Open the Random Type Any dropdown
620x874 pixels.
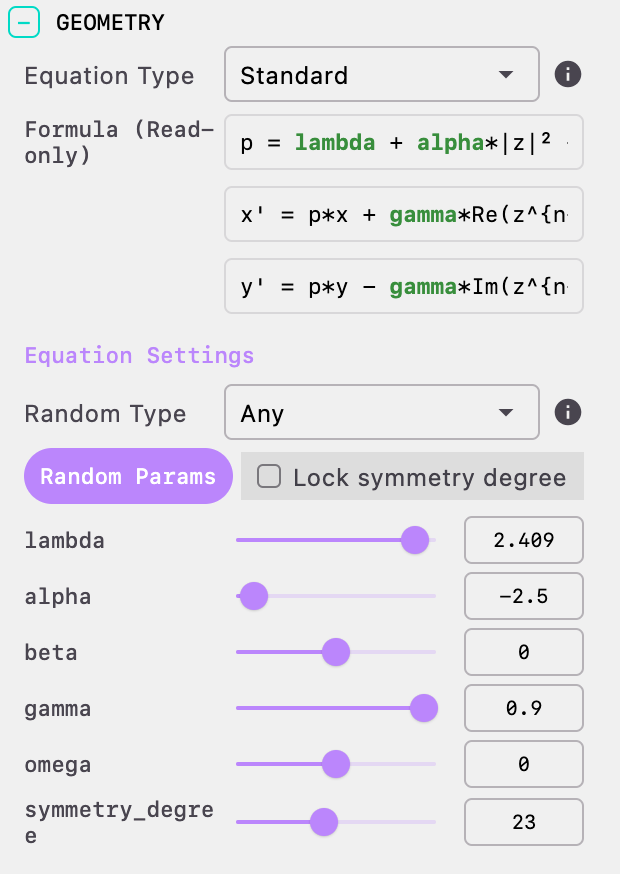(x=382, y=412)
